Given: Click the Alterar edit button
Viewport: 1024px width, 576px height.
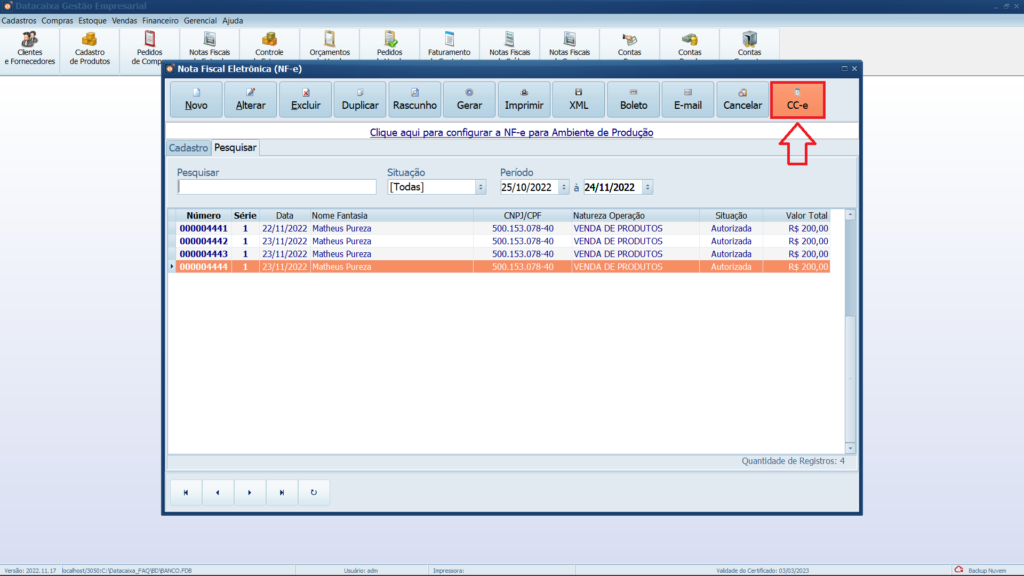Looking at the screenshot, I should click(x=251, y=100).
